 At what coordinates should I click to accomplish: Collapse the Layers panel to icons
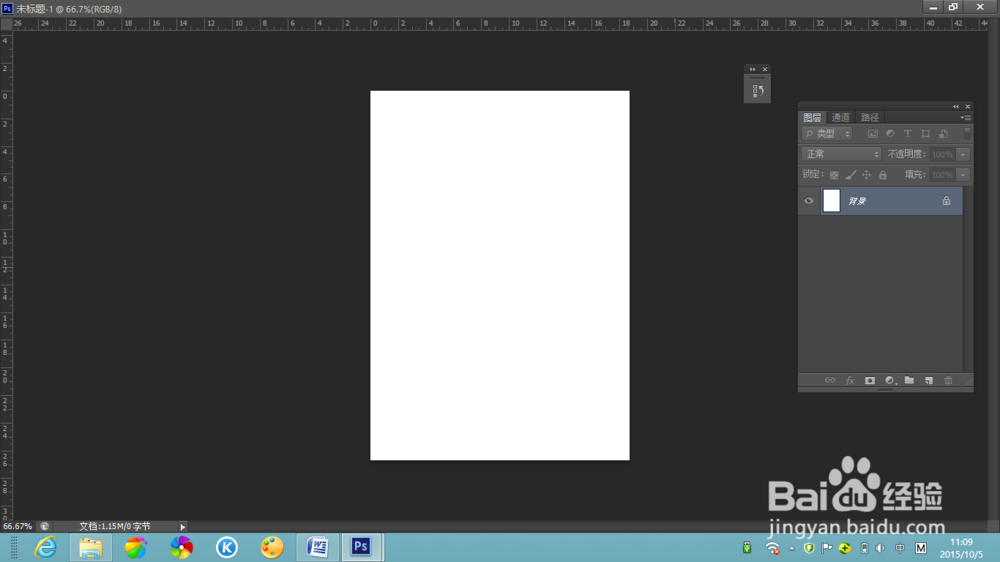tap(955, 107)
